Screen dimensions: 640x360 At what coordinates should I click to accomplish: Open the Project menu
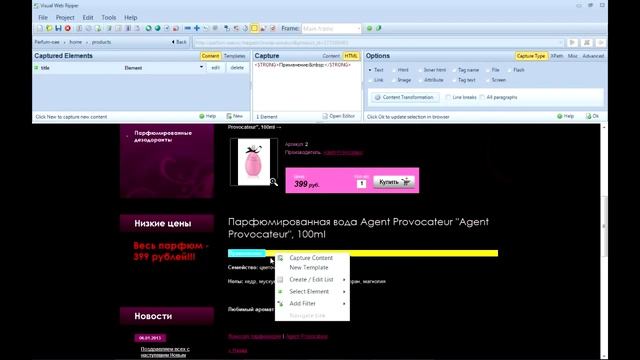65,18
